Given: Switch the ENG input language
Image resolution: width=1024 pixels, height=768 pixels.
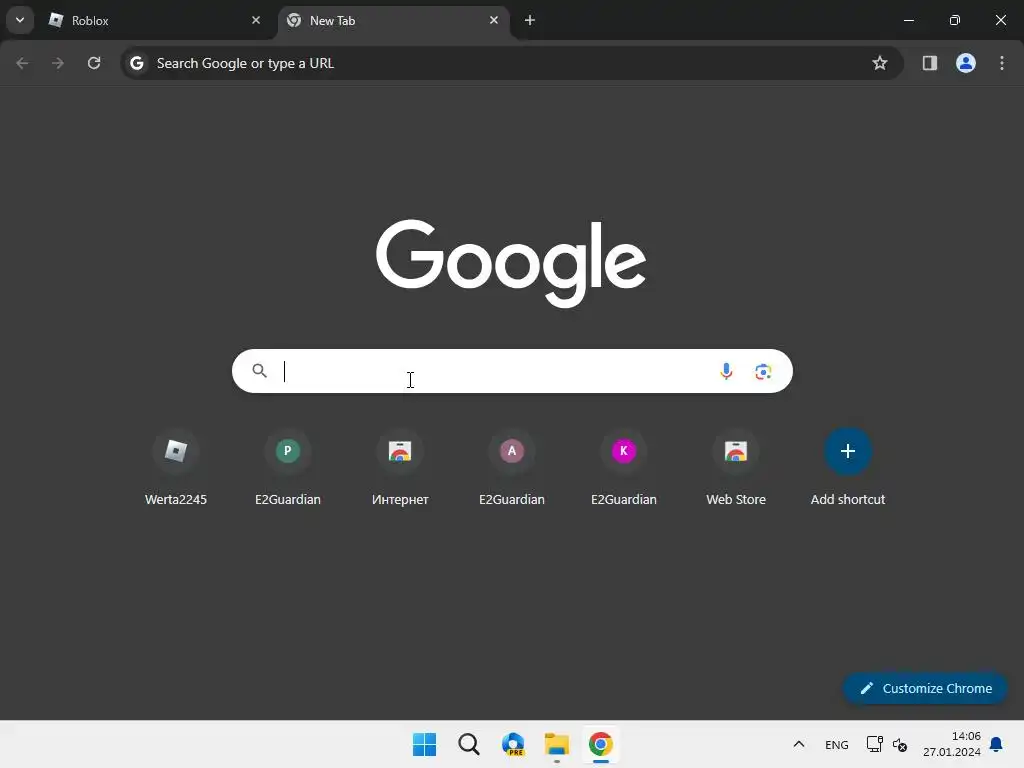Looking at the screenshot, I should coord(837,744).
